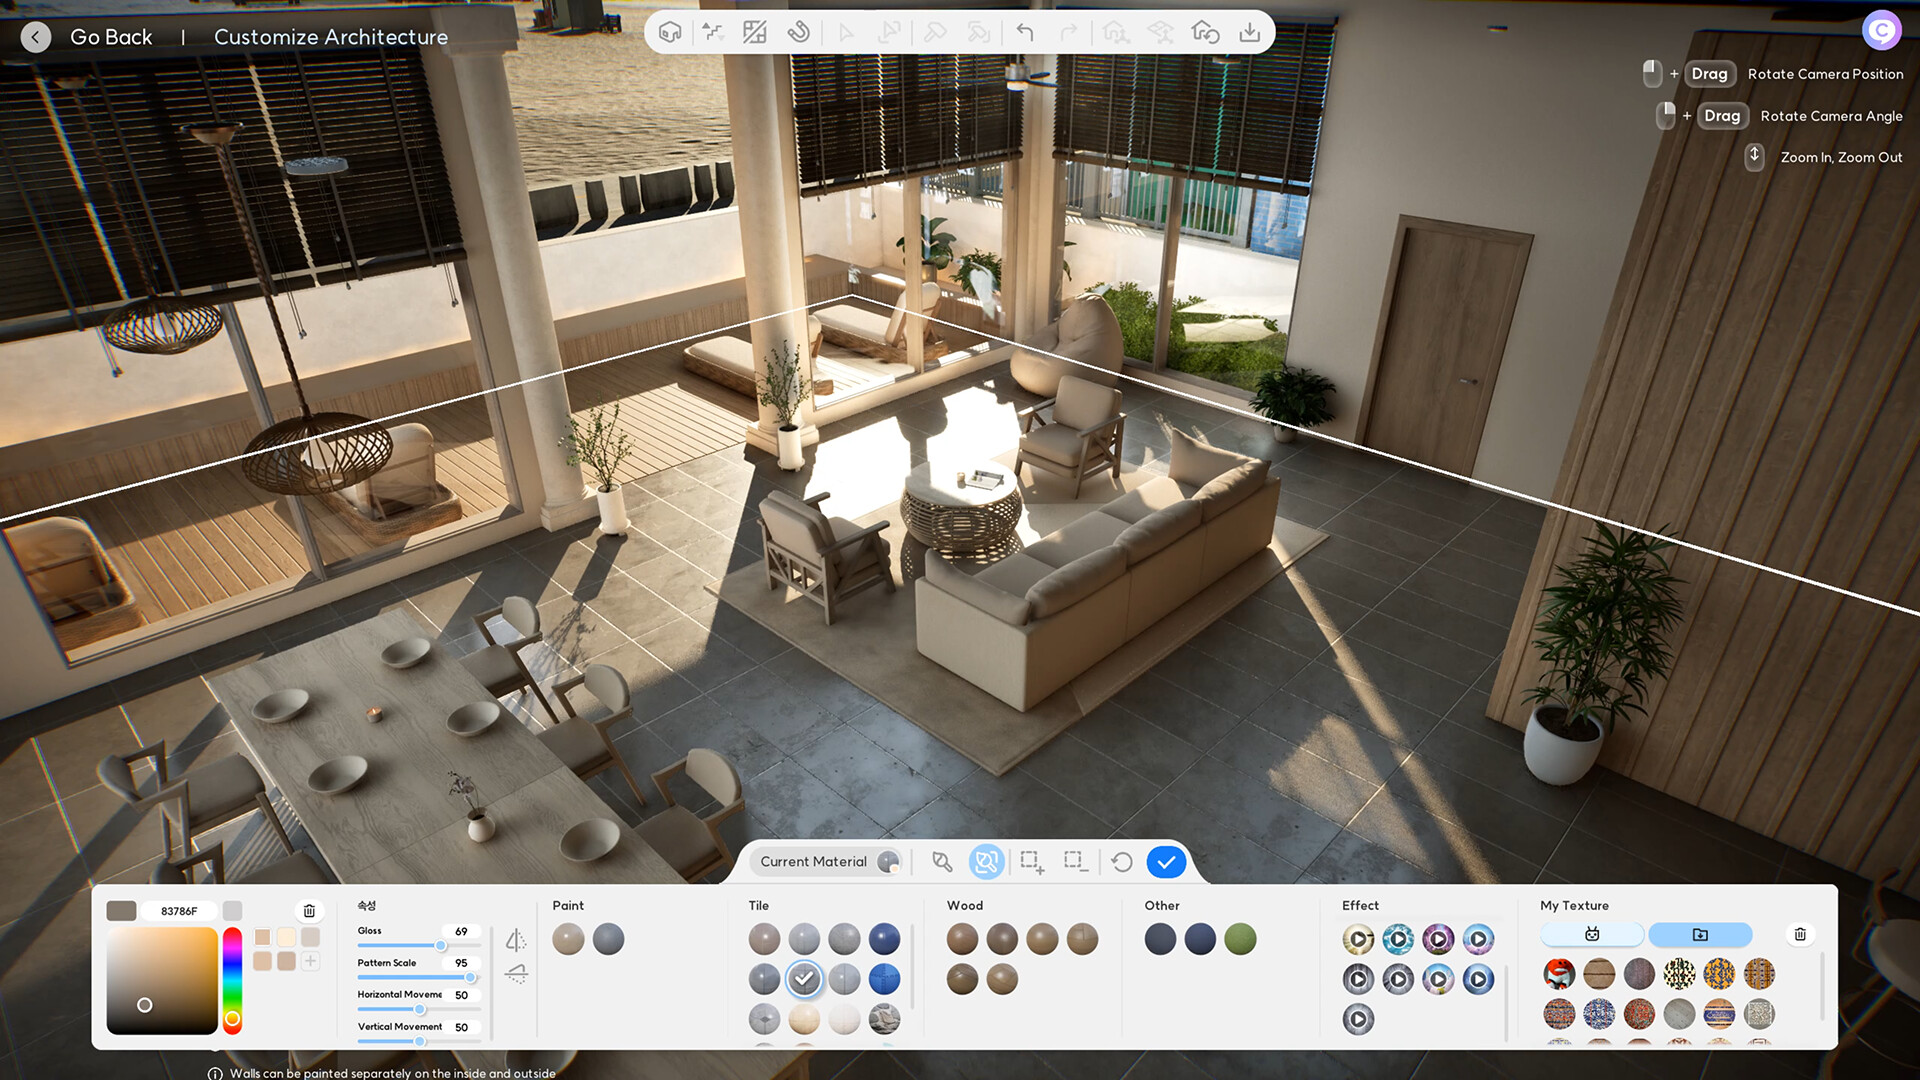Screen dimensions: 1920x1080
Task: Select the material eyedropper tool
Action: click(942, 861)
